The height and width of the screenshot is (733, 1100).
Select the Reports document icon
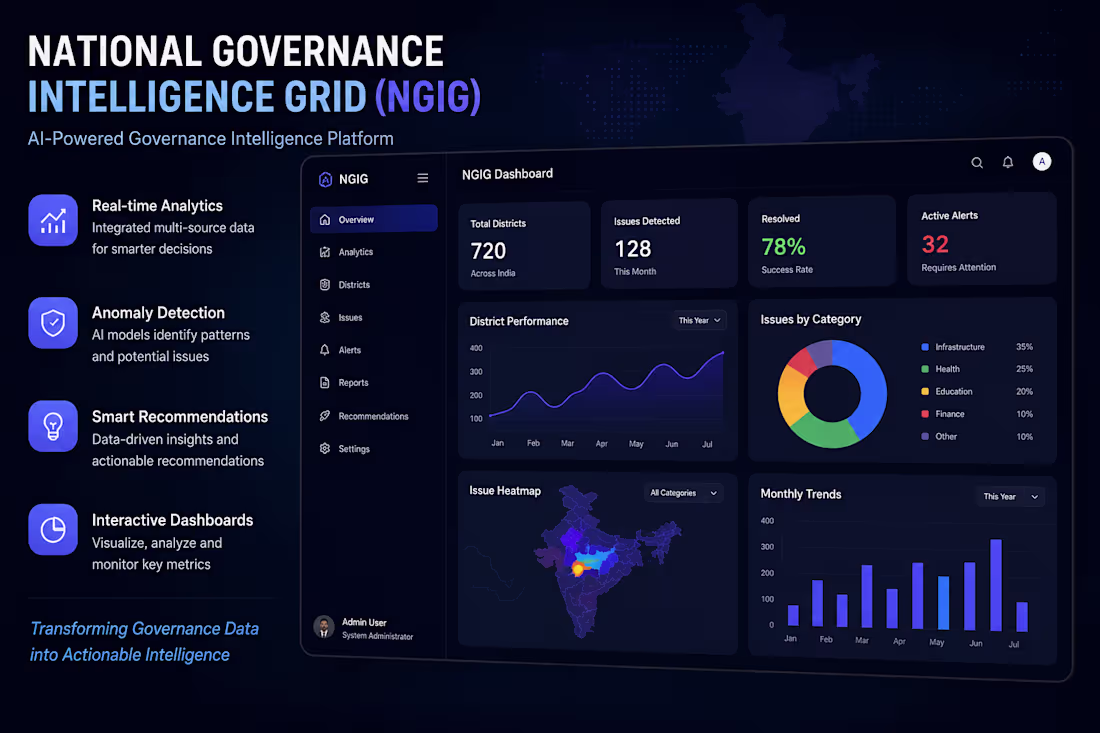(x=325, y=382)
